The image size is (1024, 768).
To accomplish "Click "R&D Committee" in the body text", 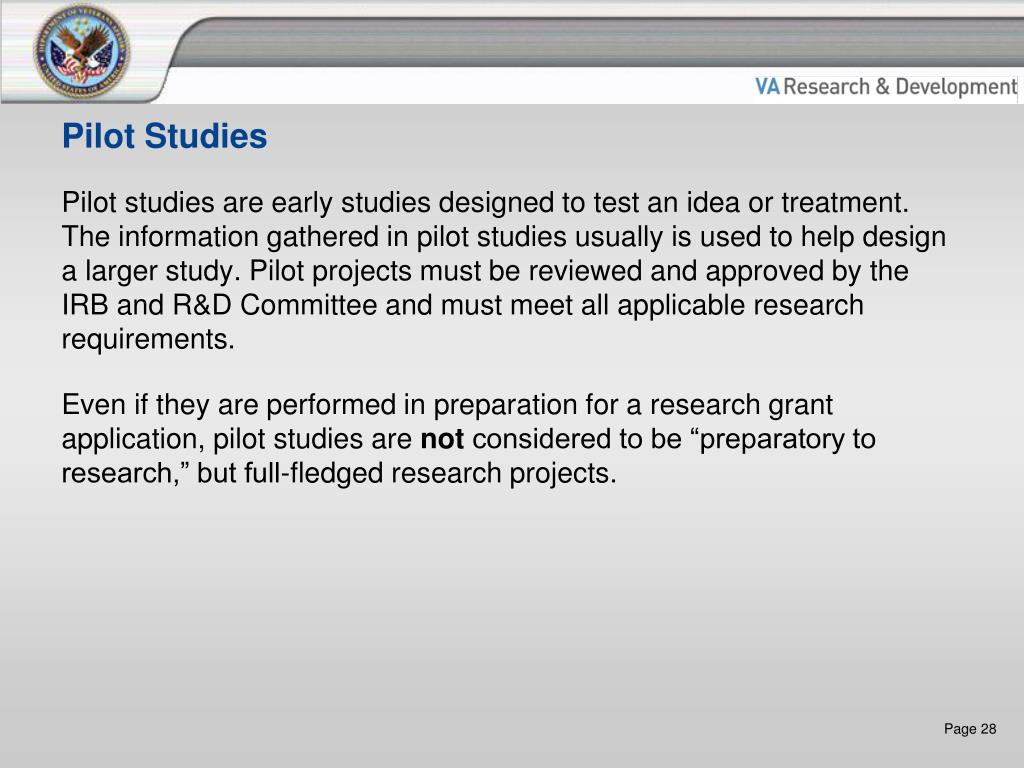I will 275,305.
